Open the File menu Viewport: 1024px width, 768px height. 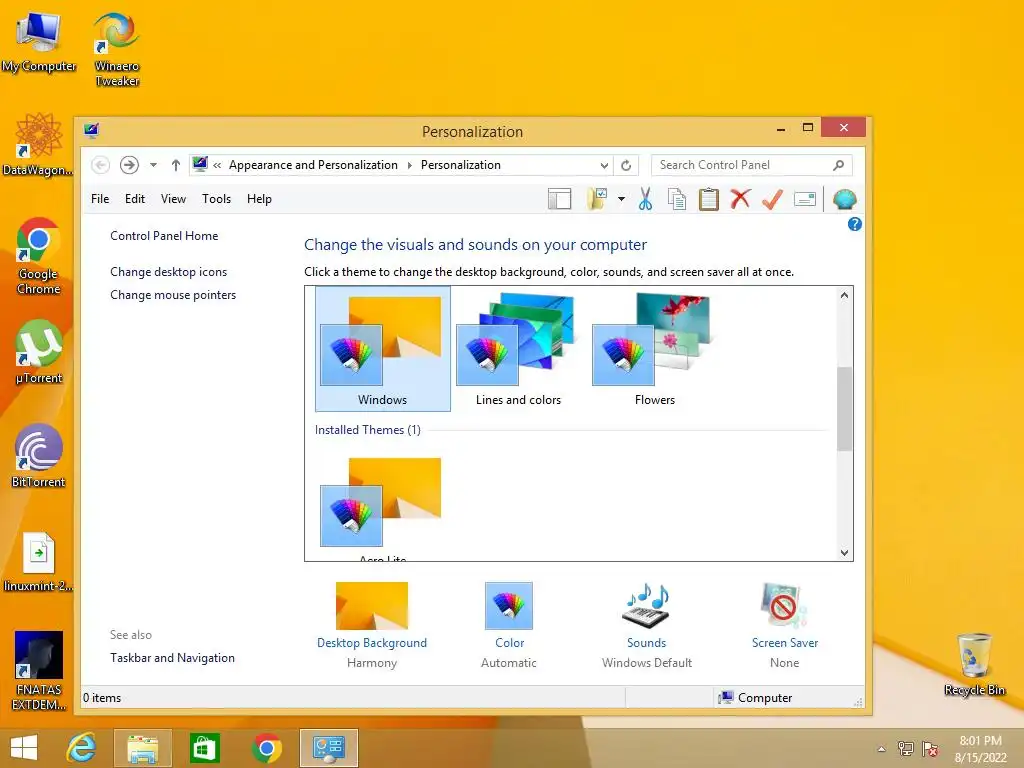tap(100, 199)
